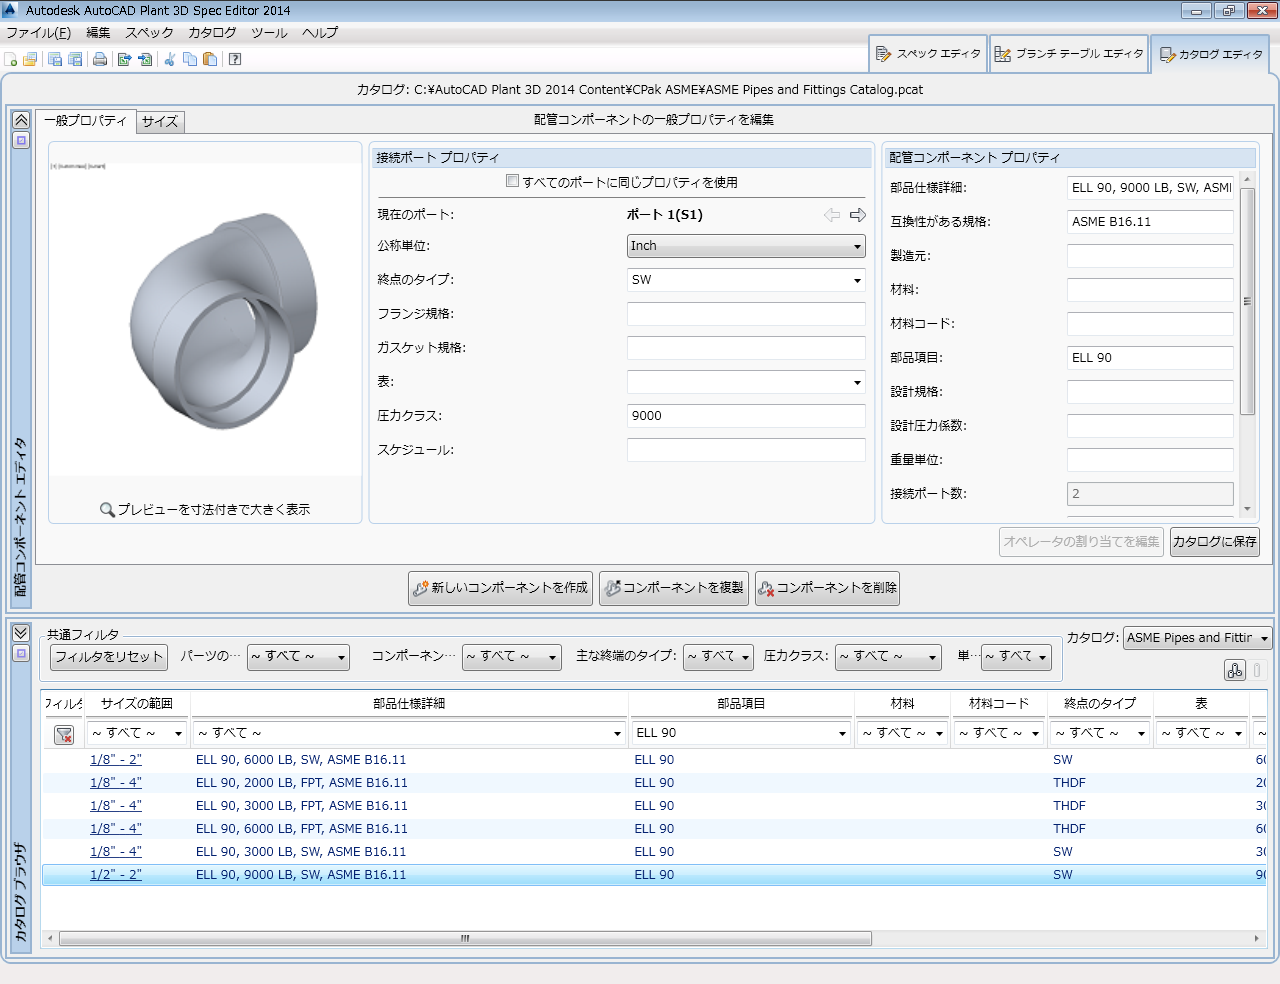Click the 製造元 input field
Image resolution: width=1280 pixels, height=984 pixels.
click(x=1150, y=256)
